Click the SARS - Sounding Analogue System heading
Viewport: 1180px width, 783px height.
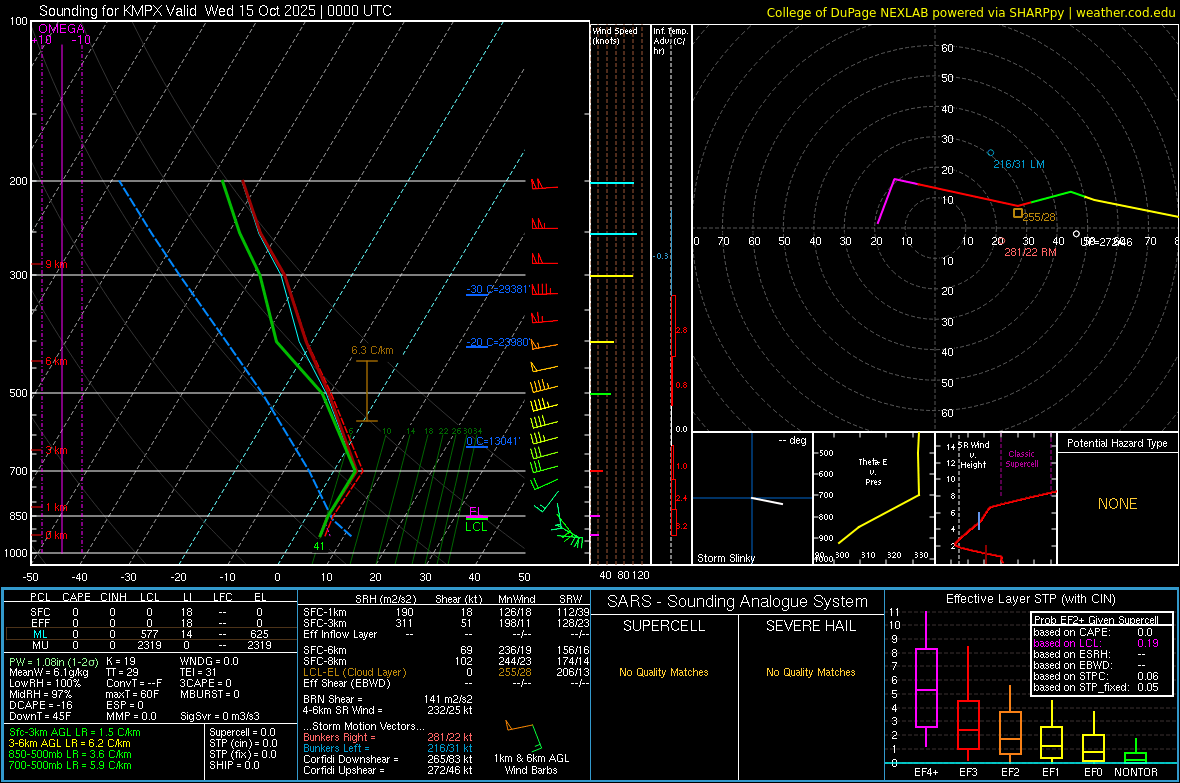point(738,602)
